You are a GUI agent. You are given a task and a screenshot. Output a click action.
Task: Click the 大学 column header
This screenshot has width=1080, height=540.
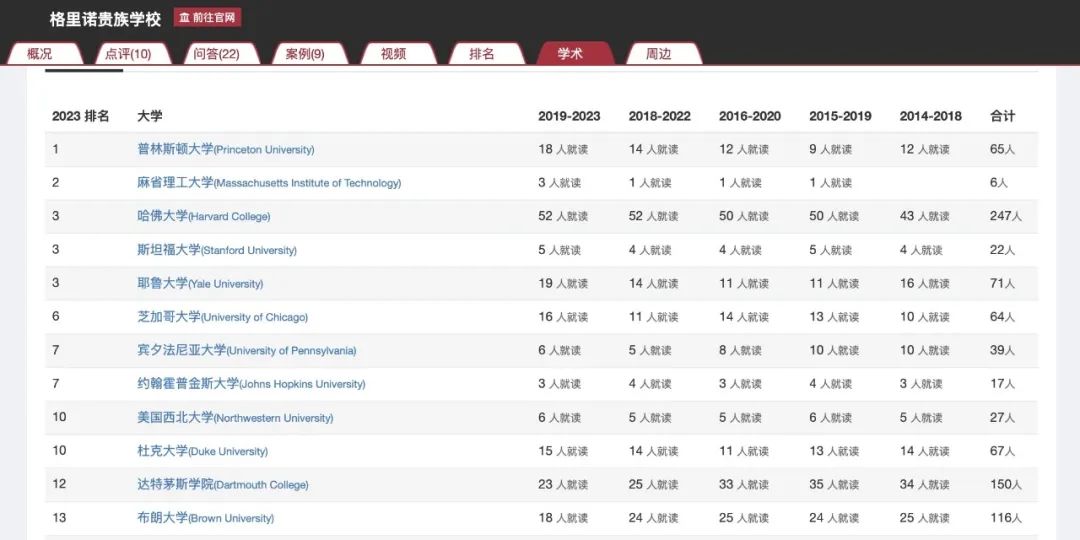pyautogui.click(x=149, y=116)
